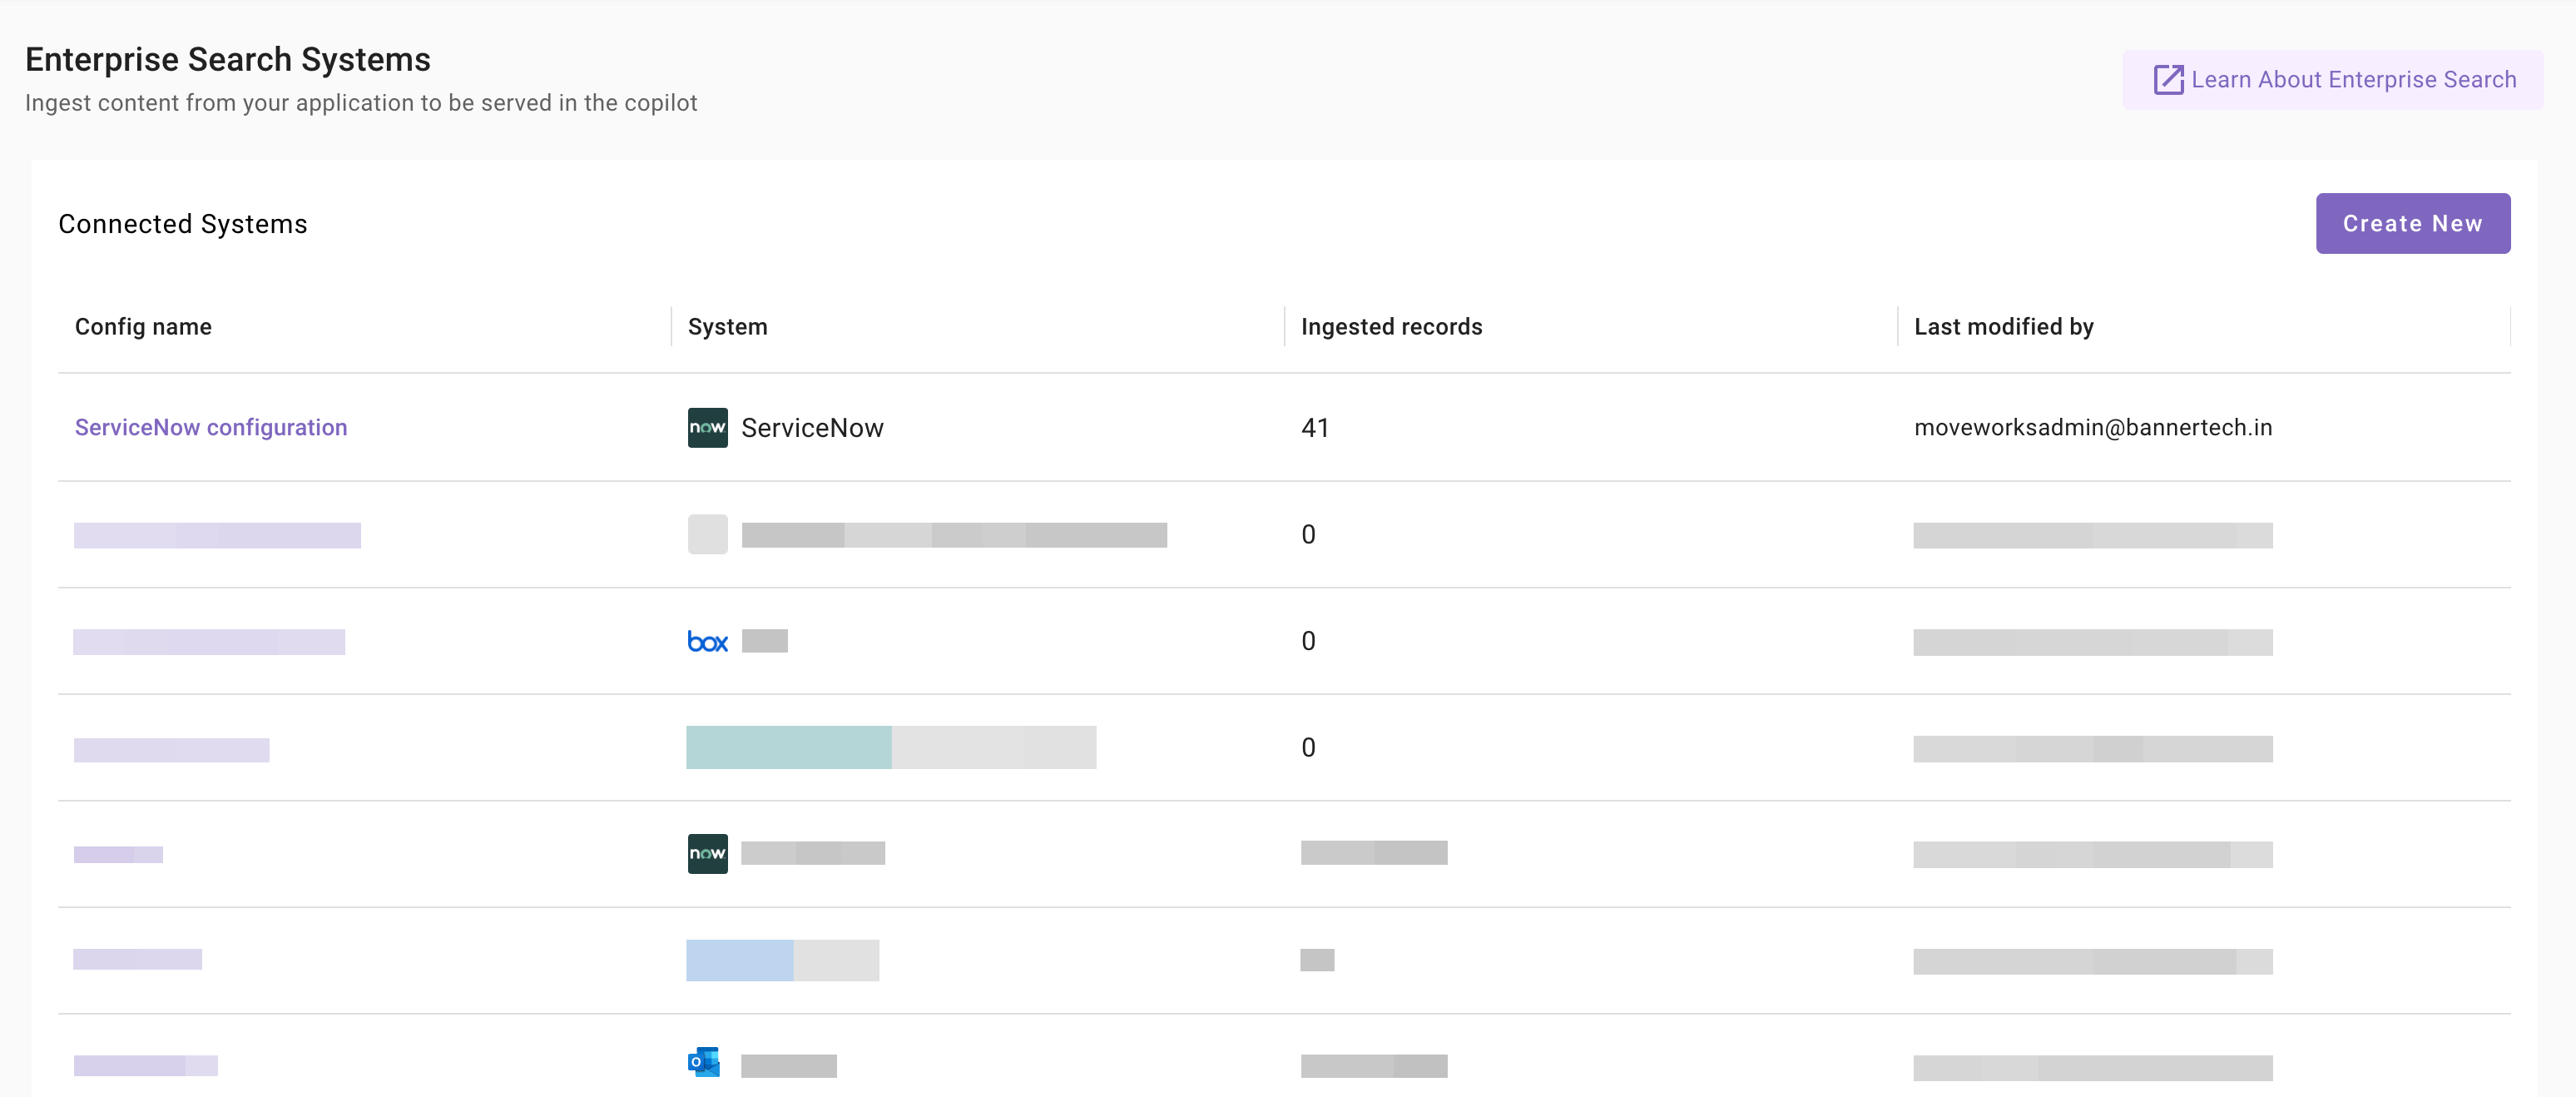The image size is (2576, 1097).
Task: Open Learn About Enterprise Search link
Action: (x=2353, y=80)
